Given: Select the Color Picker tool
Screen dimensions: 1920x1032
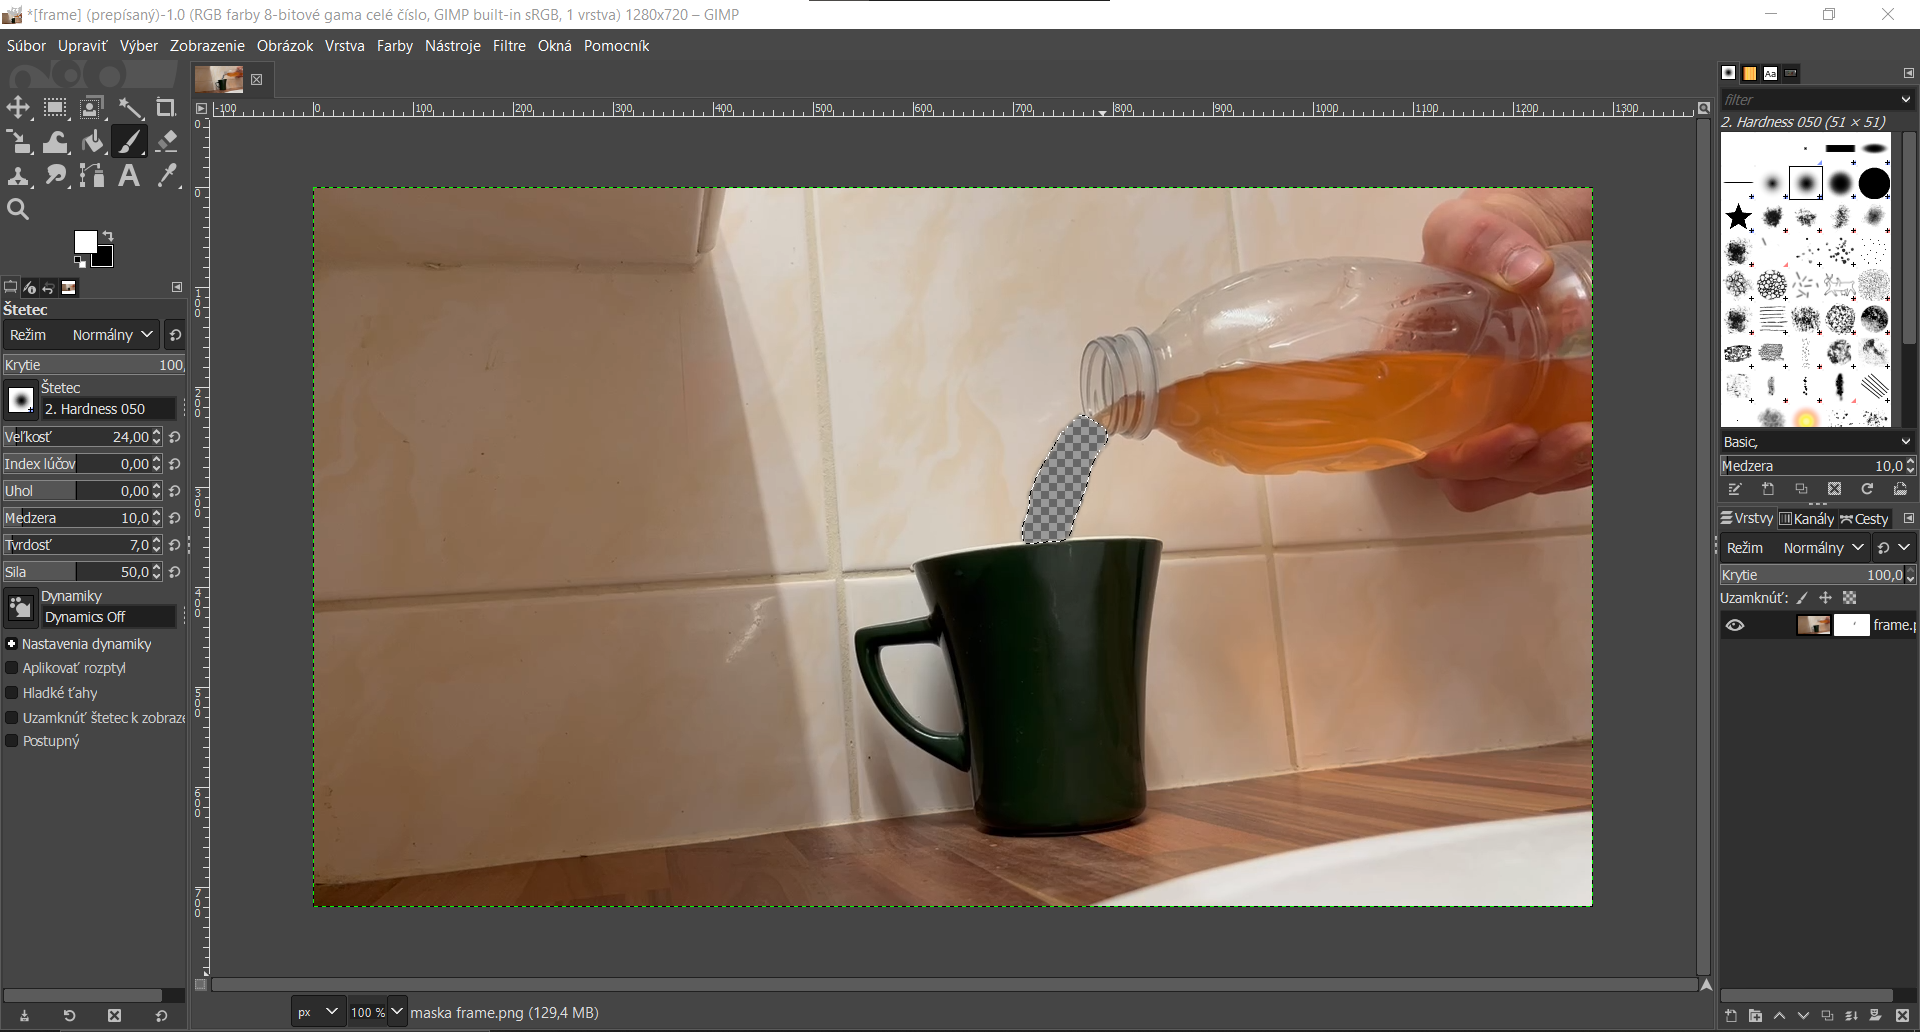Looking at the screenshot, I should click(x=166, y=176).
